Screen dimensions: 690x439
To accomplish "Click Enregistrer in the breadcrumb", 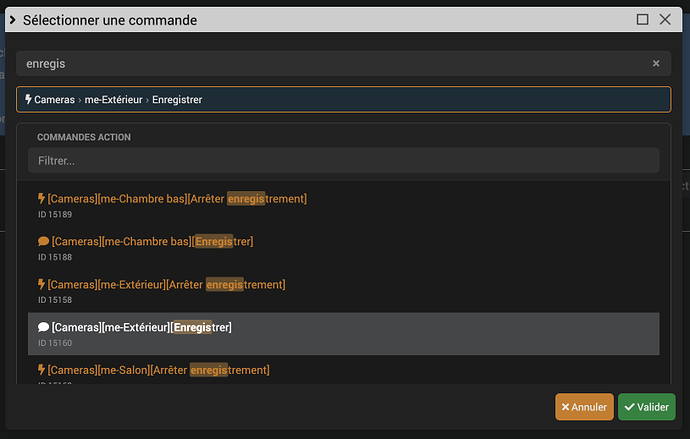I will coord(177,100).
